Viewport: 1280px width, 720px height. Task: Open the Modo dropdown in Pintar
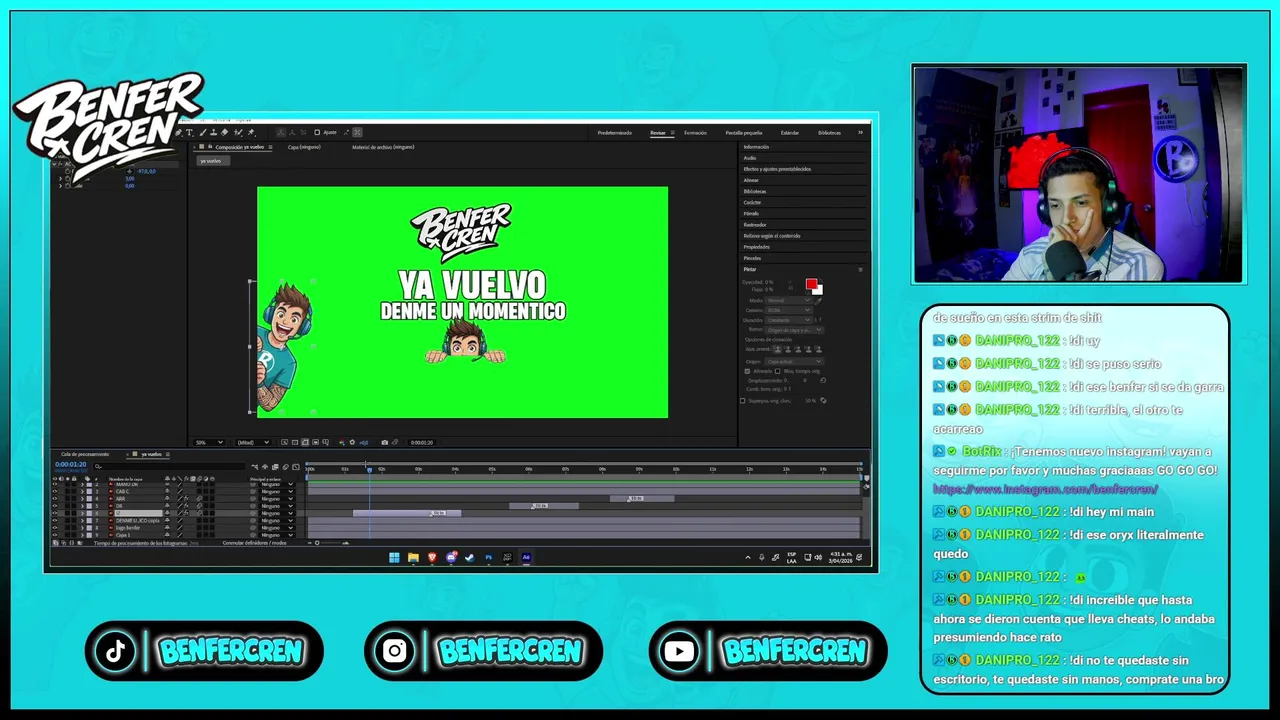click(x=789, y=300)
